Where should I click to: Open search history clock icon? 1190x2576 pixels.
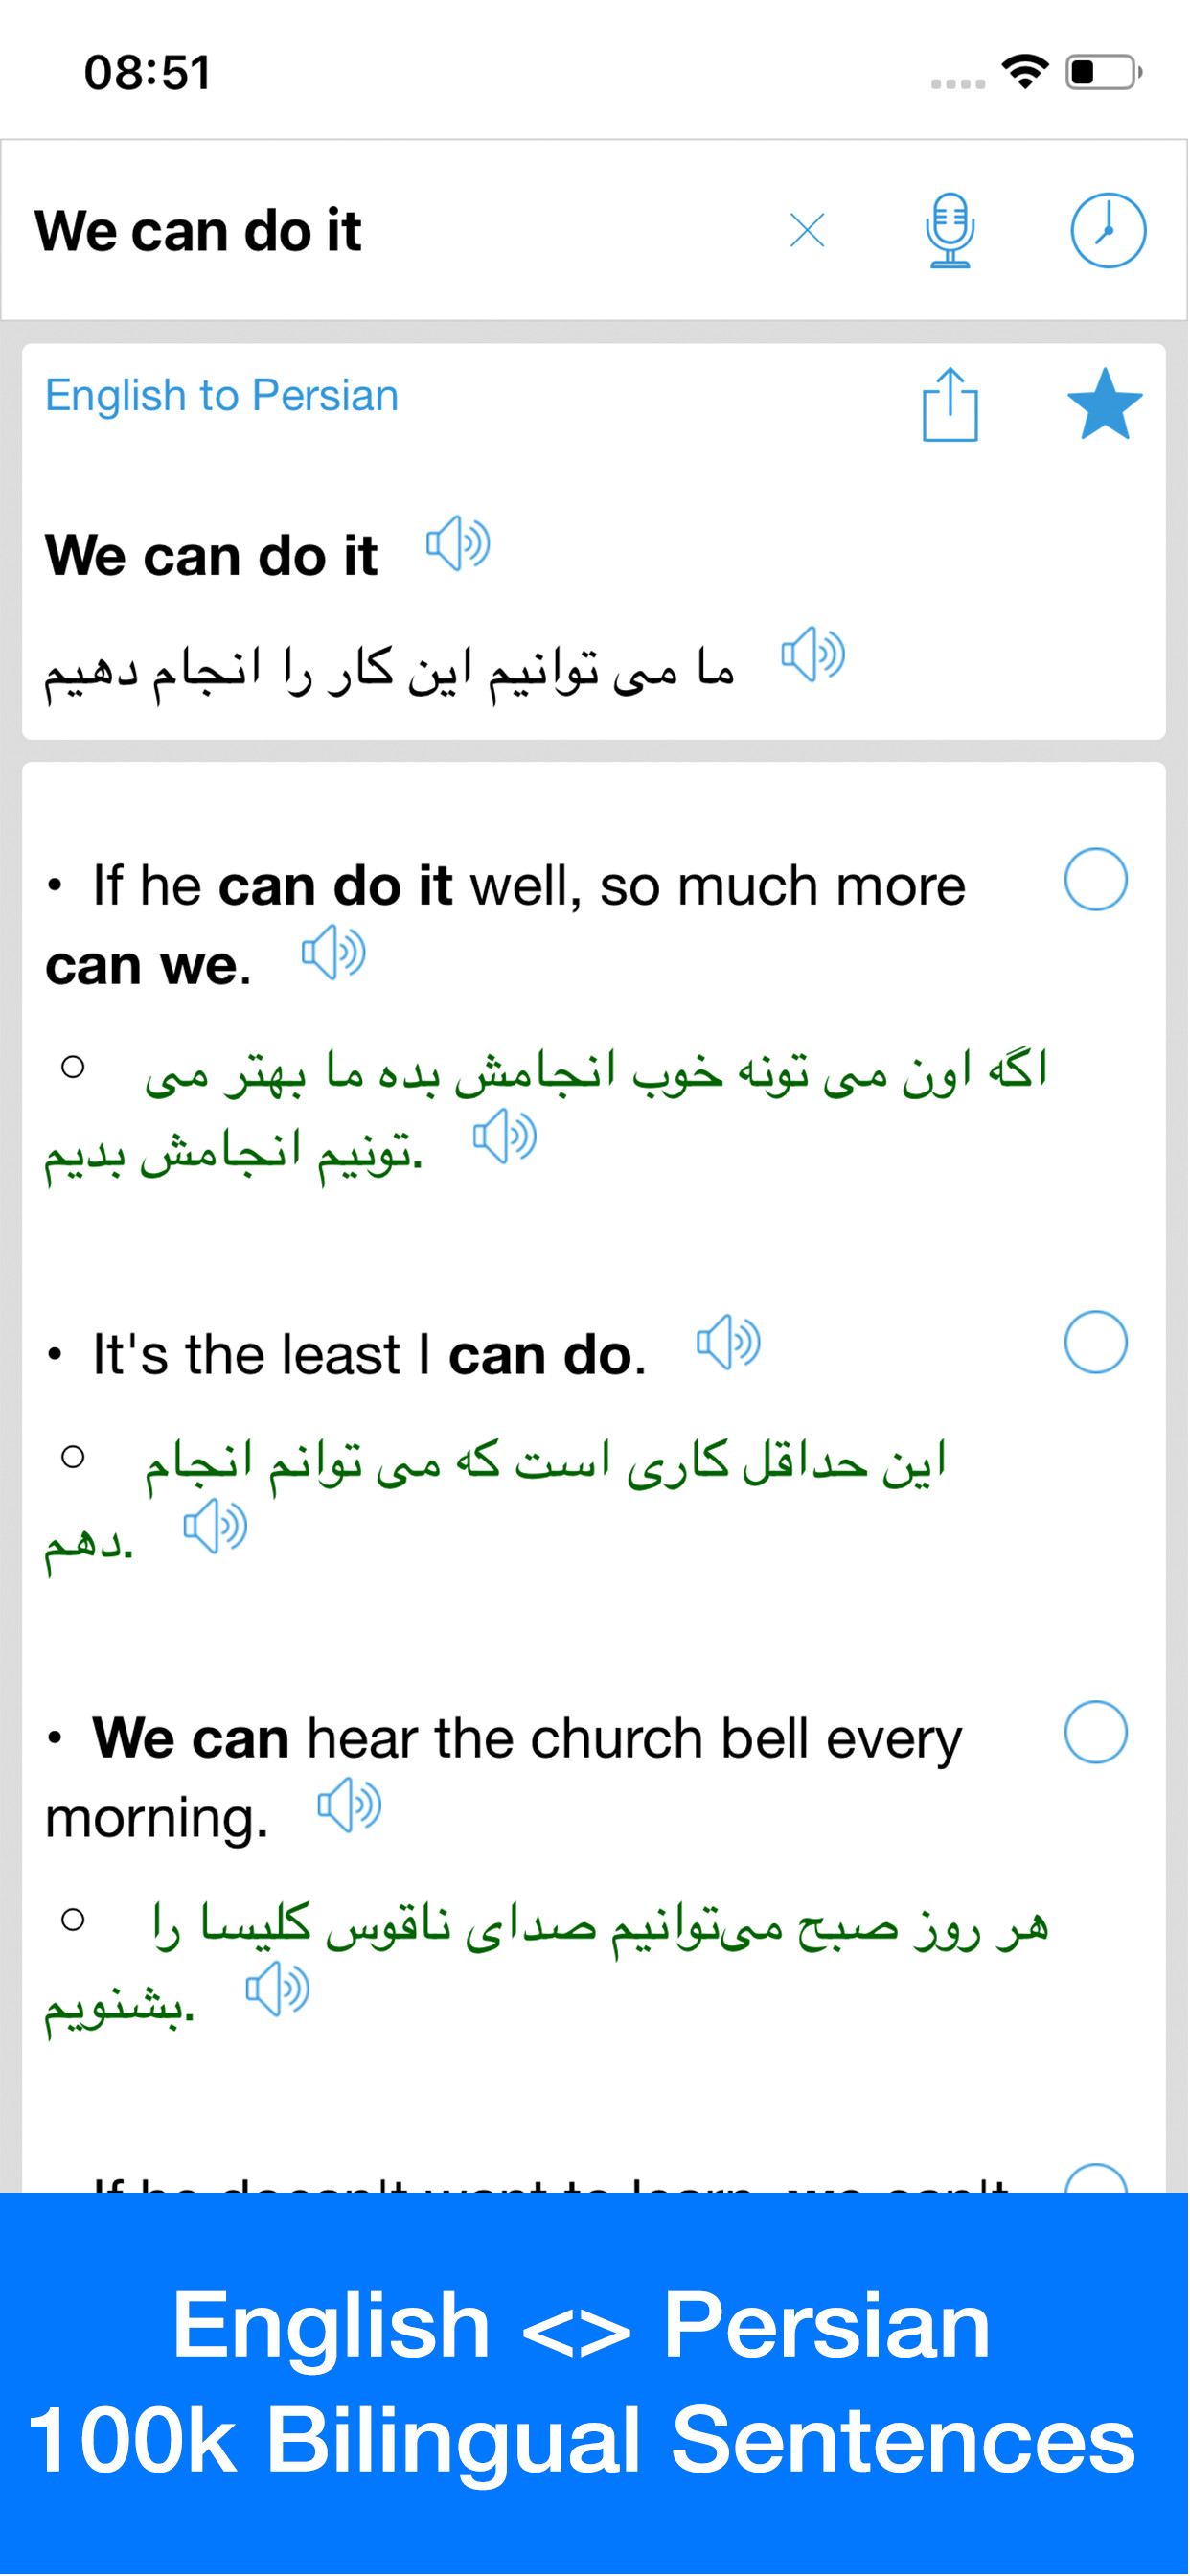pos(1107,231)
